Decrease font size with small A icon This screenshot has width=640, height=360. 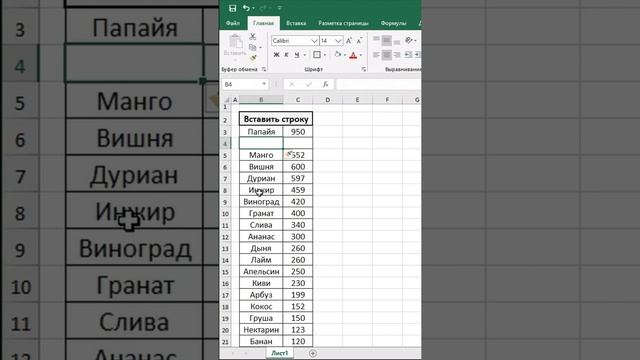tap(359, 40)
